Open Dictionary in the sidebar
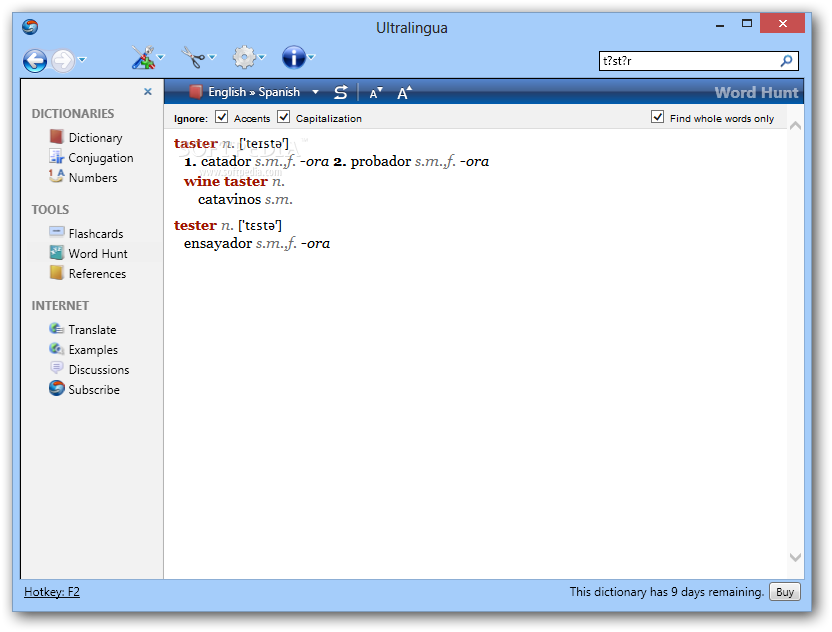Viewport: 832px width, 632px height. tap(96, 138)
